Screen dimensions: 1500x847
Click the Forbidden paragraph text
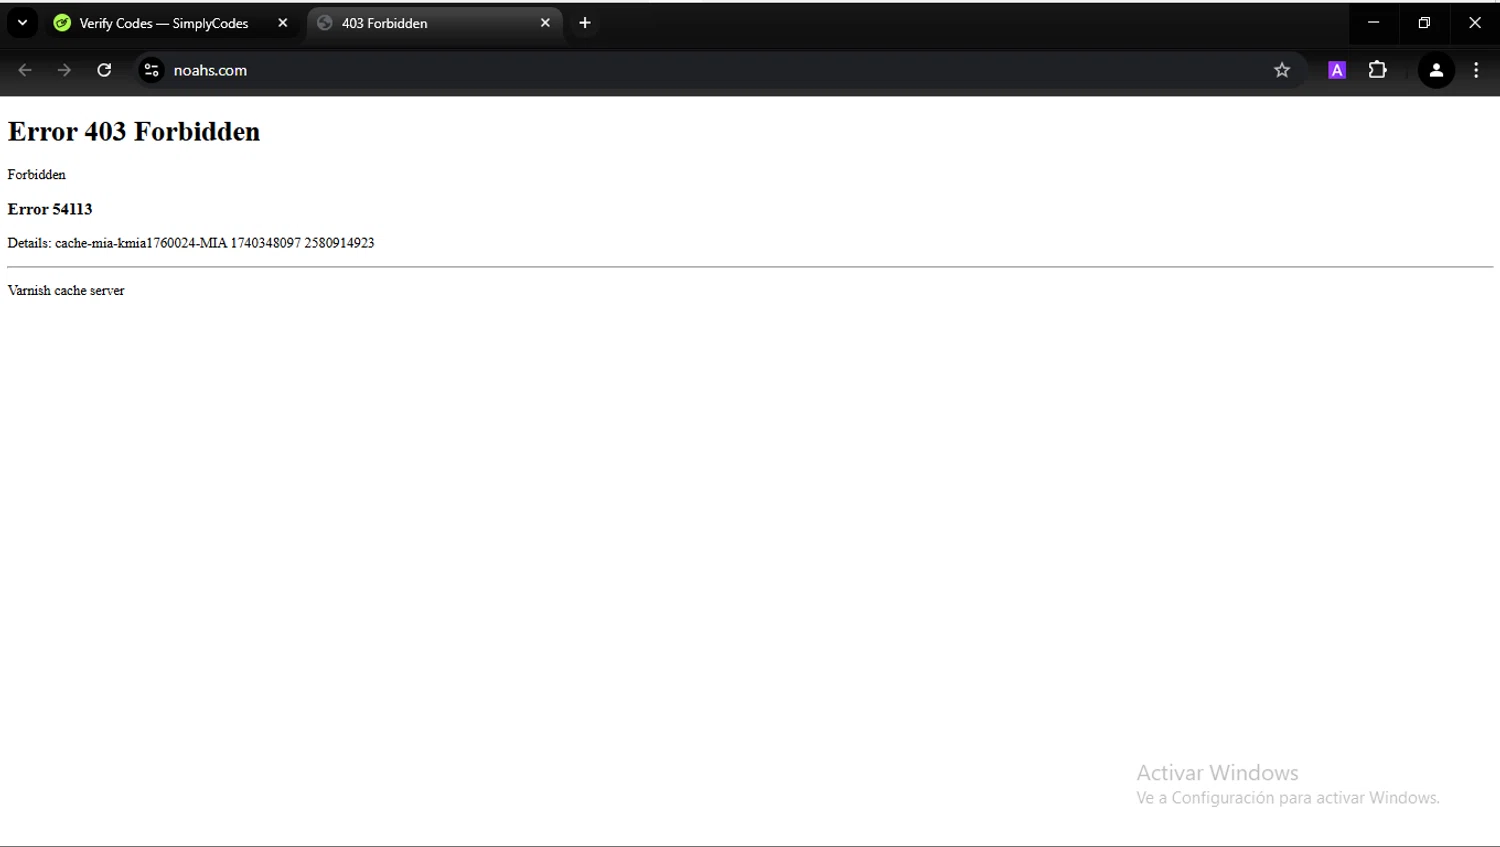(37, 175)
